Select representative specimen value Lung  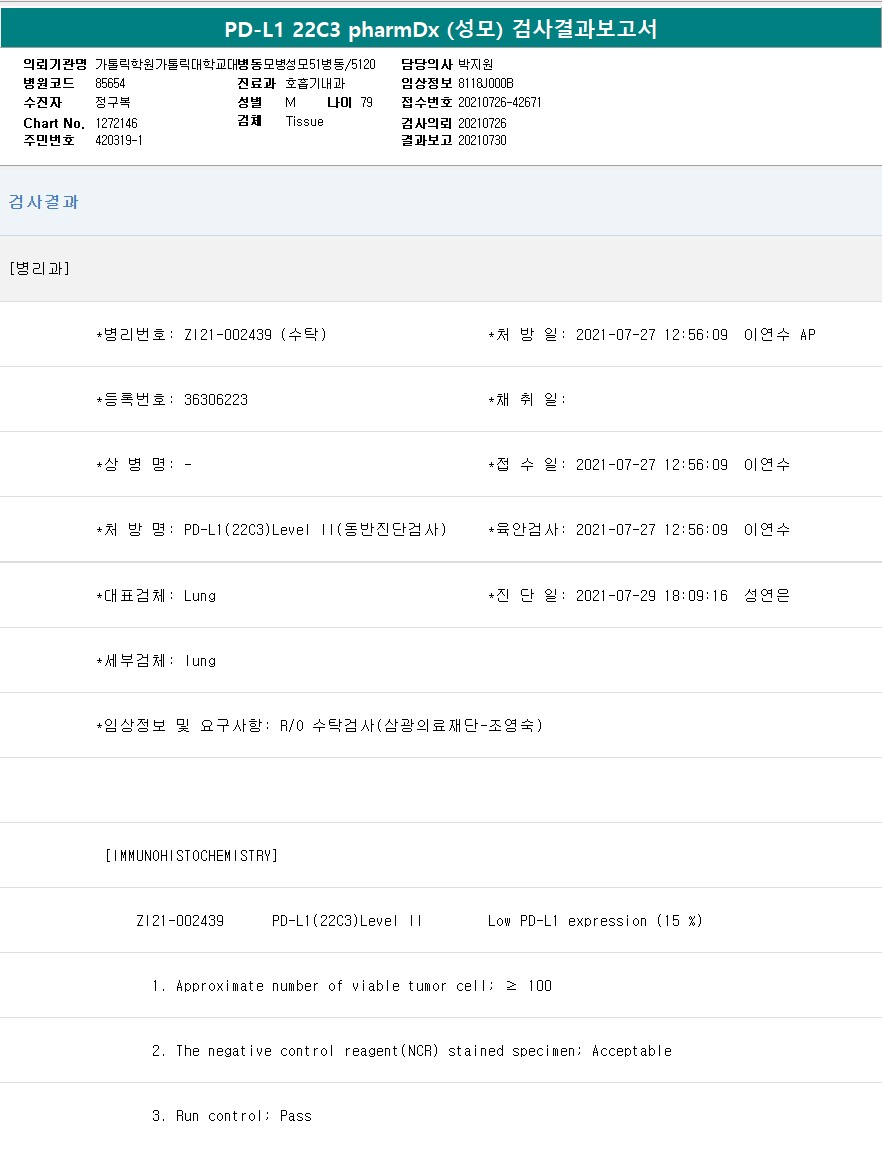click(x=199, y=596)
